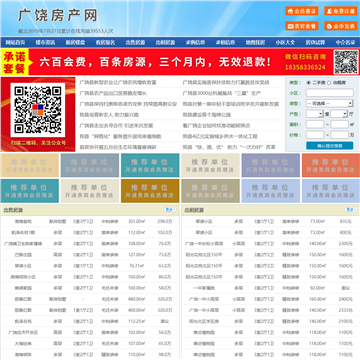Image resolution: width=360 pixels, height=360 pixels.
Task: Click the 298.0万 price cell
Action: coord(165,221)
